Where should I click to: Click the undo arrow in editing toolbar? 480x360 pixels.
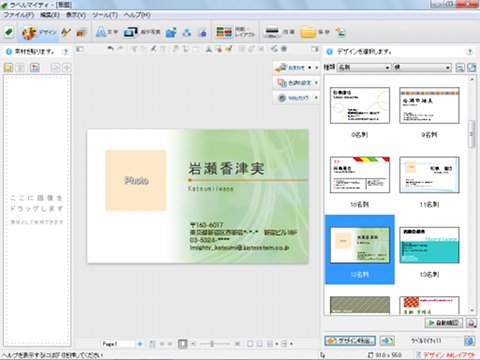(x=110, y=49)
